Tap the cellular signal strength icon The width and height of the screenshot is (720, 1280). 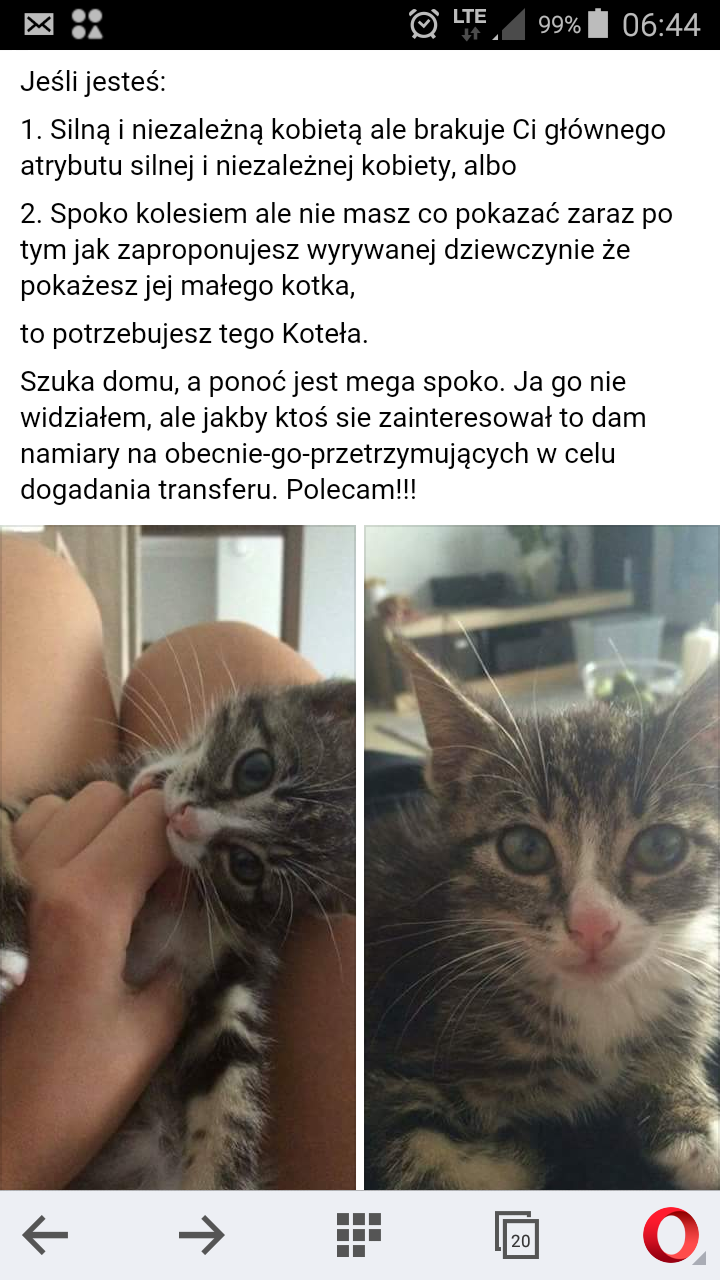pos(512,25)
